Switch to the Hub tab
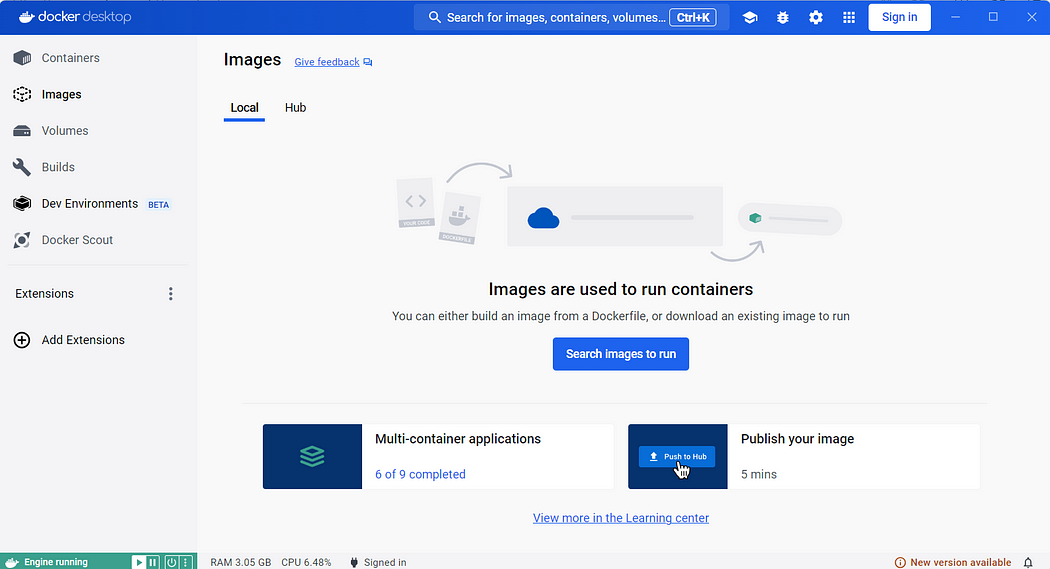Image resolution: width=1050 pixels, height=569 pixels. tap(295, 108)
